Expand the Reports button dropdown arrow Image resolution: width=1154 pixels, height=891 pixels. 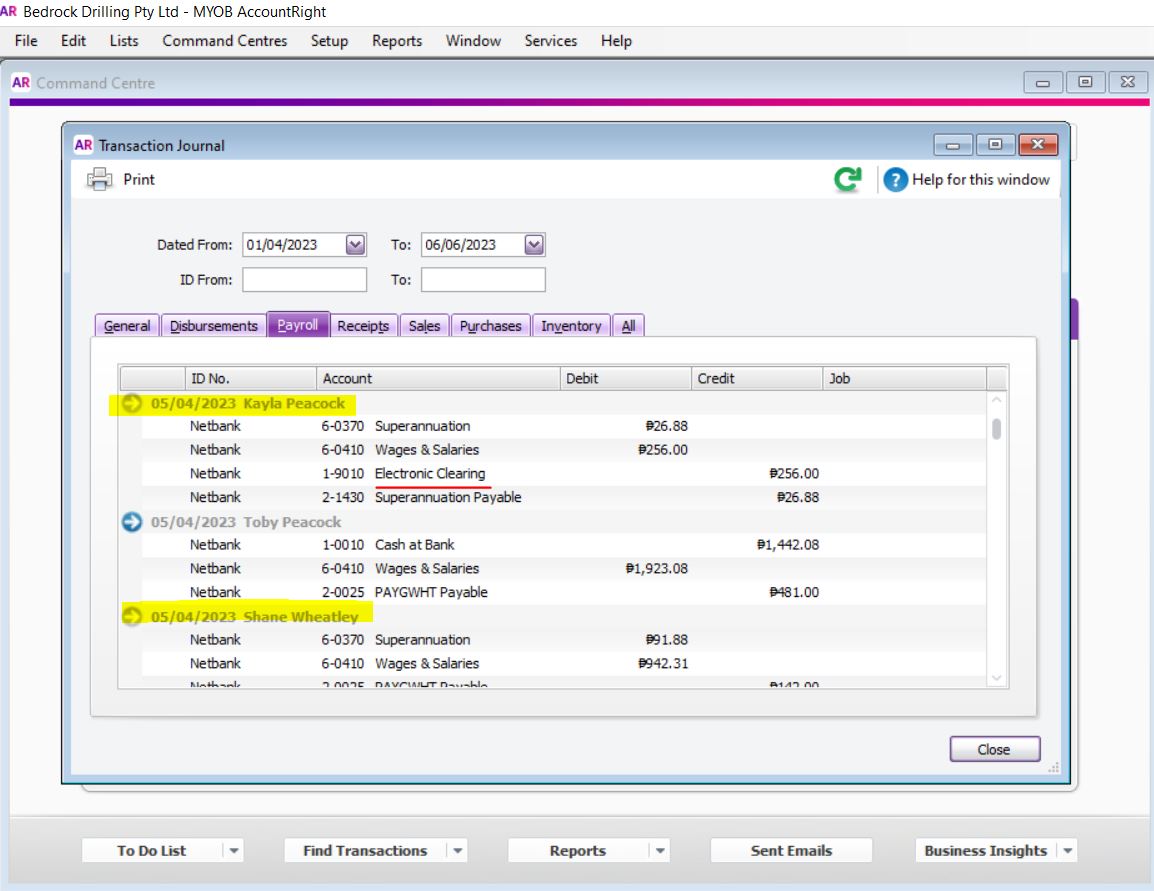(660, 851)
